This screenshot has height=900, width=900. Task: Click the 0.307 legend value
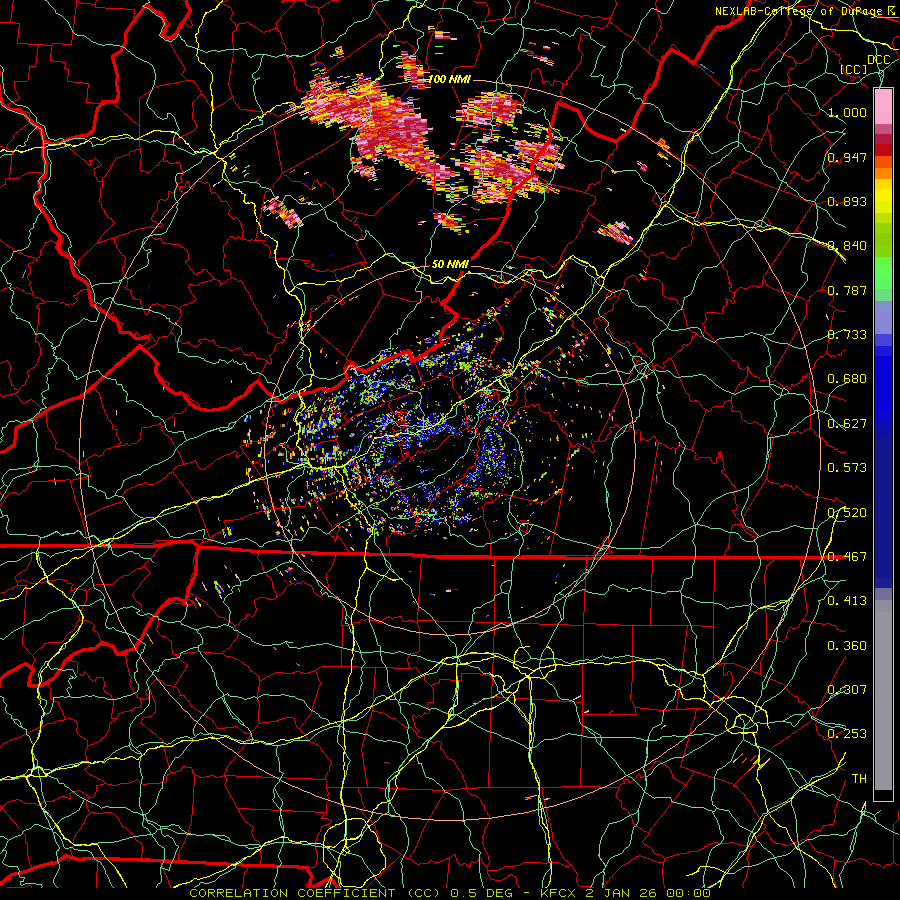click(x=847, y=690)
